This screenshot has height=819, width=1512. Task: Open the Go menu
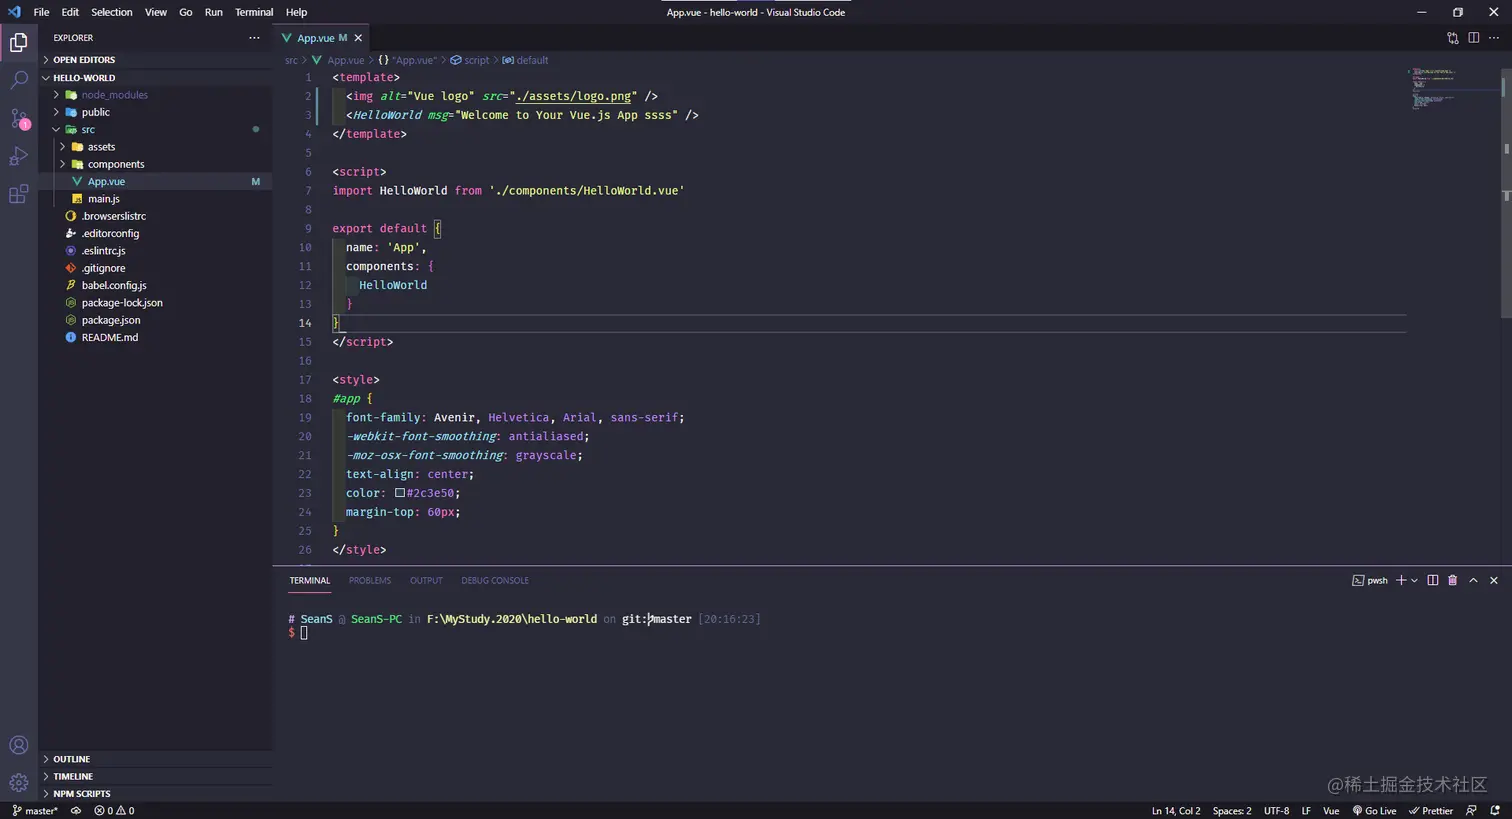pos(186,12)
